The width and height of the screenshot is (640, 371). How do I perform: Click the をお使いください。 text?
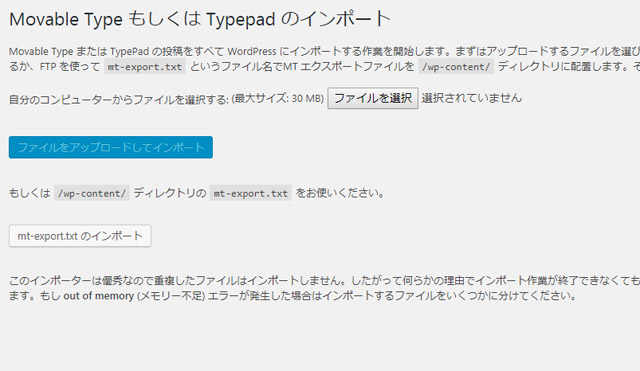click(340, 193)
